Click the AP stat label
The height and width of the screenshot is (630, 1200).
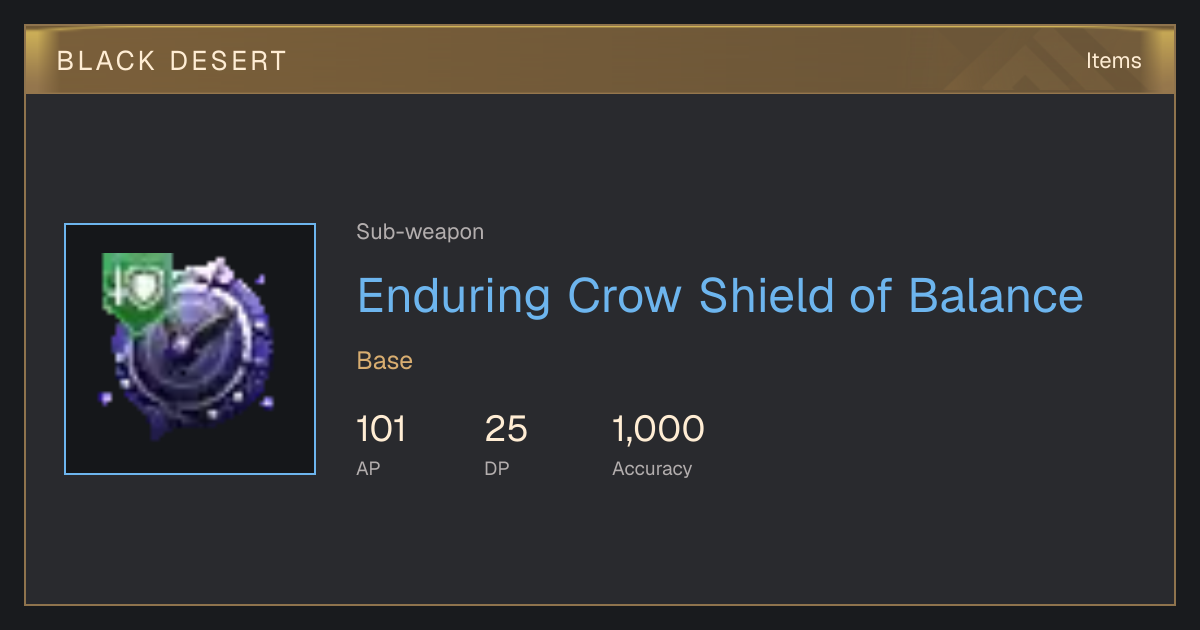click(x=368, y=469)
